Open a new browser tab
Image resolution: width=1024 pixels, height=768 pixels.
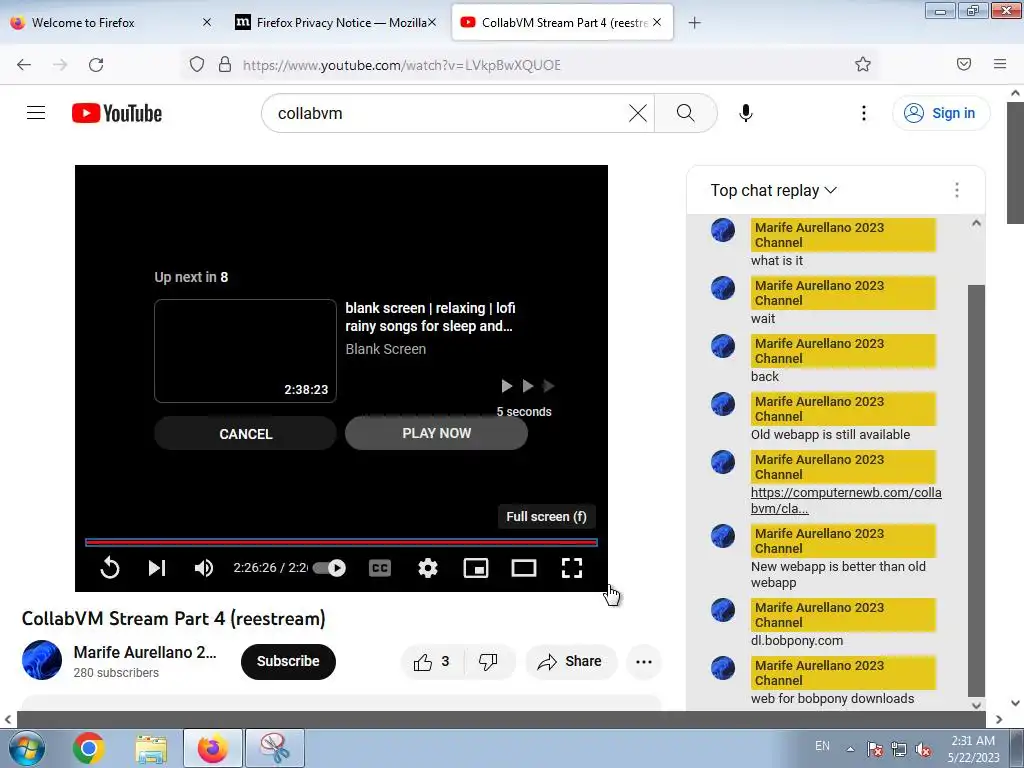694,23
